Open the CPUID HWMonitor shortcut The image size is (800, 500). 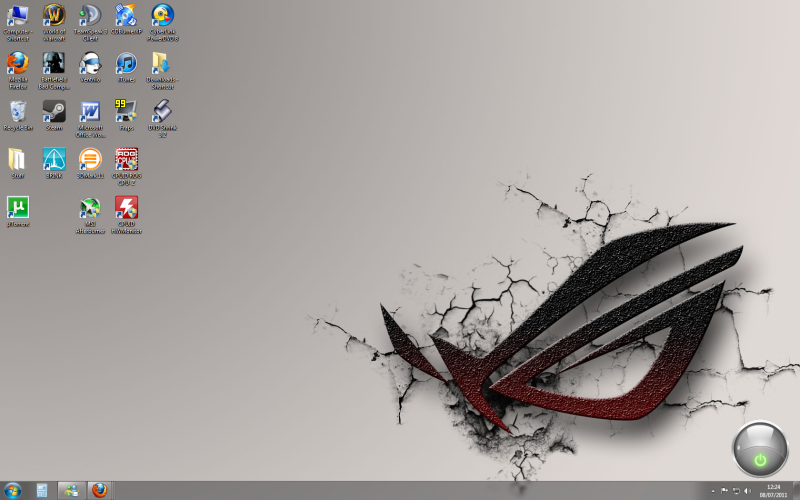126,215
